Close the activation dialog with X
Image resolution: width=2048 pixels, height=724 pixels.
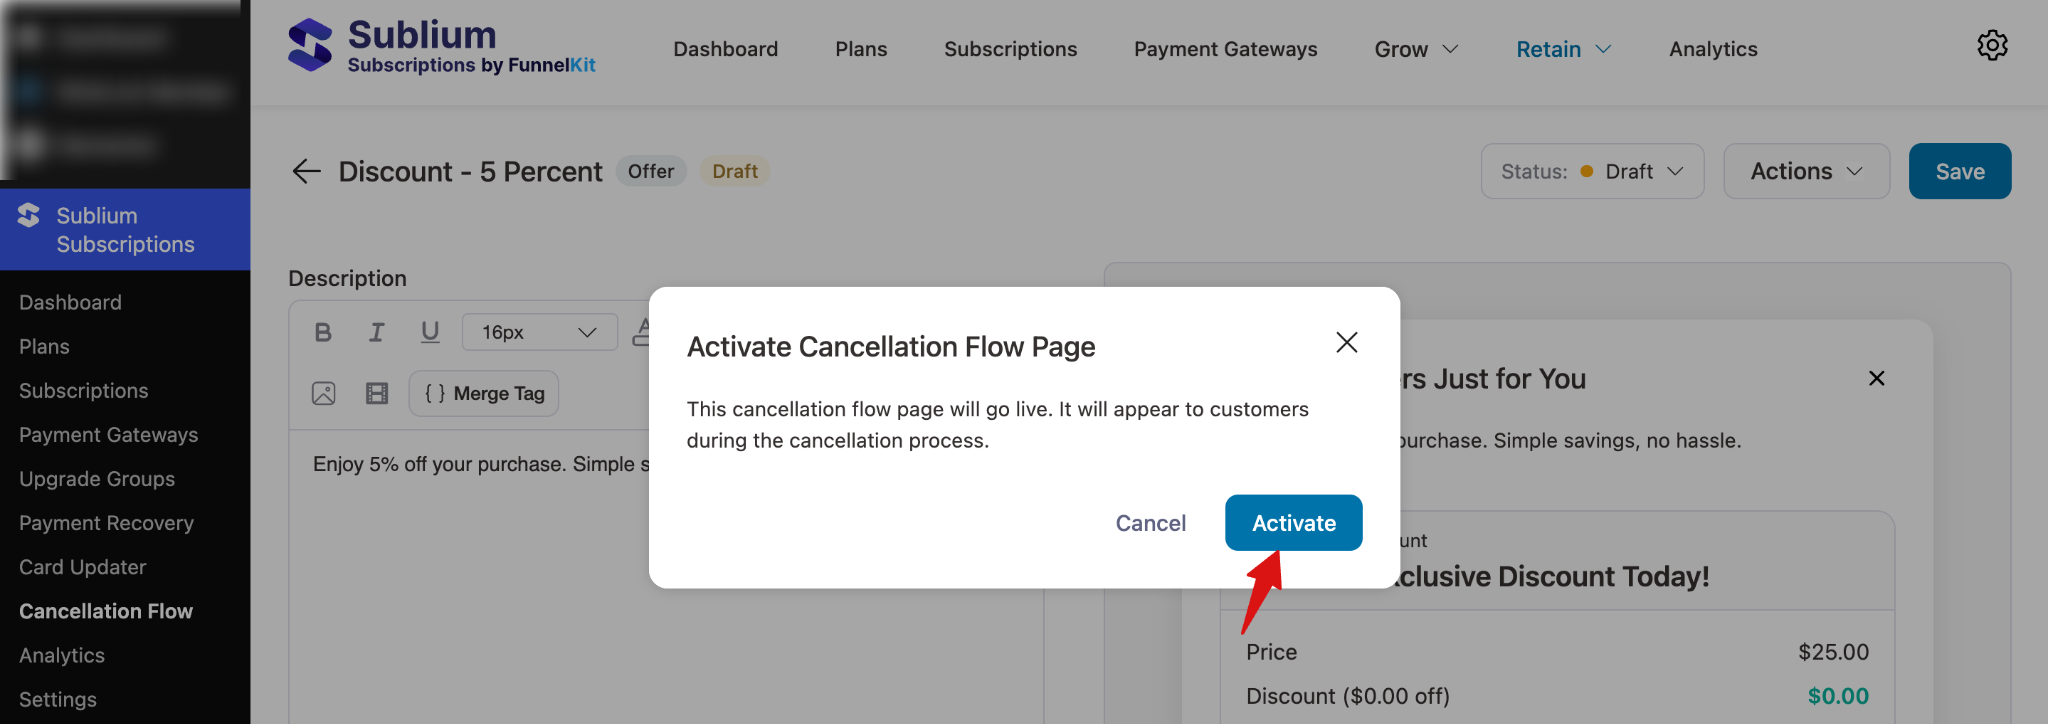[1346, 343]
